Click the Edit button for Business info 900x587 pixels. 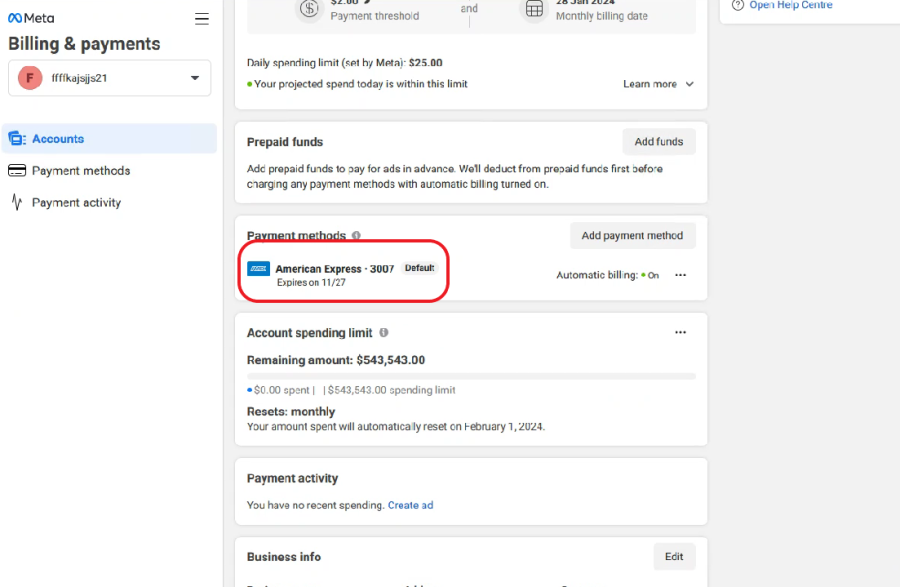(x=674, y=557)
